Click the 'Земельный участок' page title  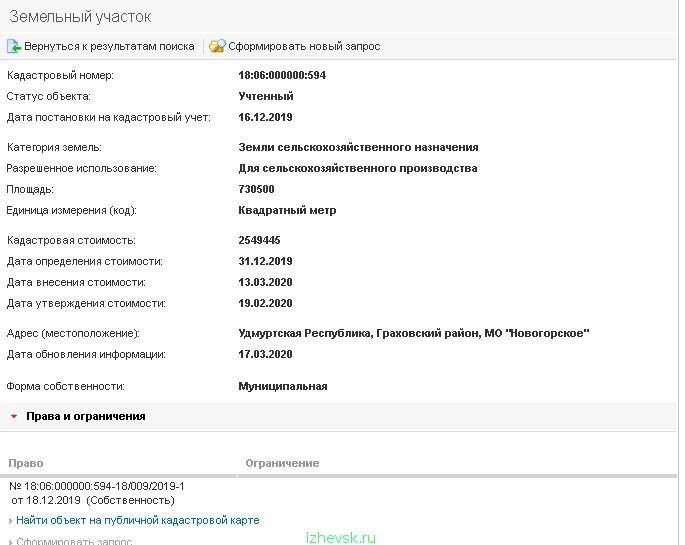pos(80,17)
